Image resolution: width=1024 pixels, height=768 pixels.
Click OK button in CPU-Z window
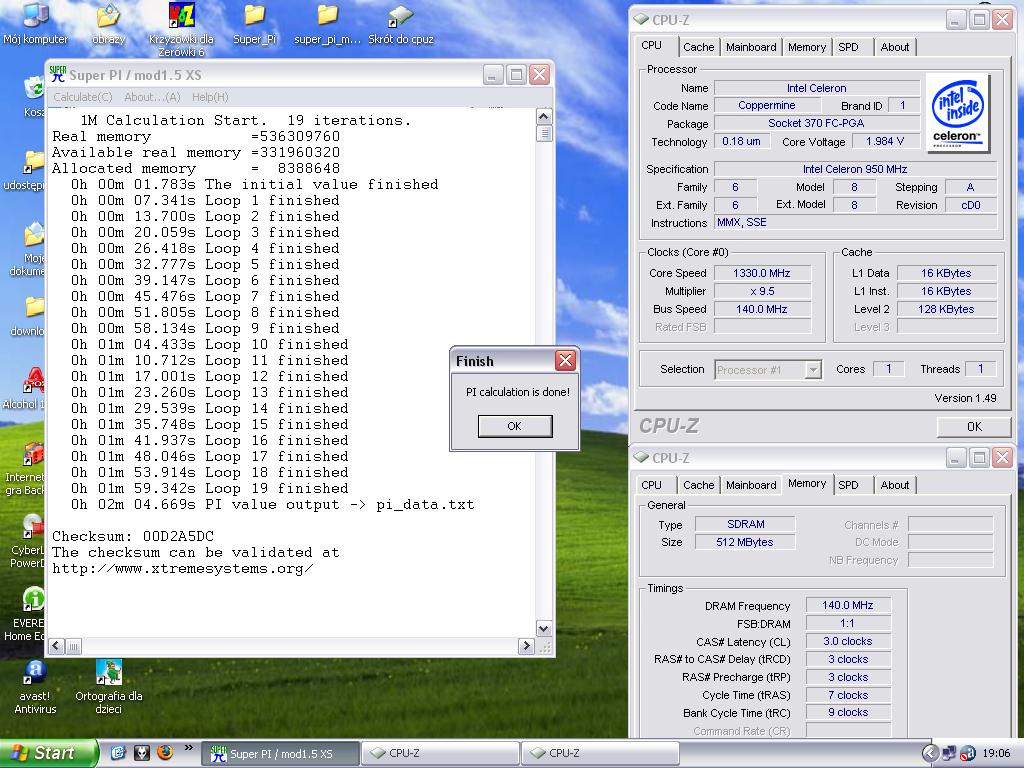973,426
